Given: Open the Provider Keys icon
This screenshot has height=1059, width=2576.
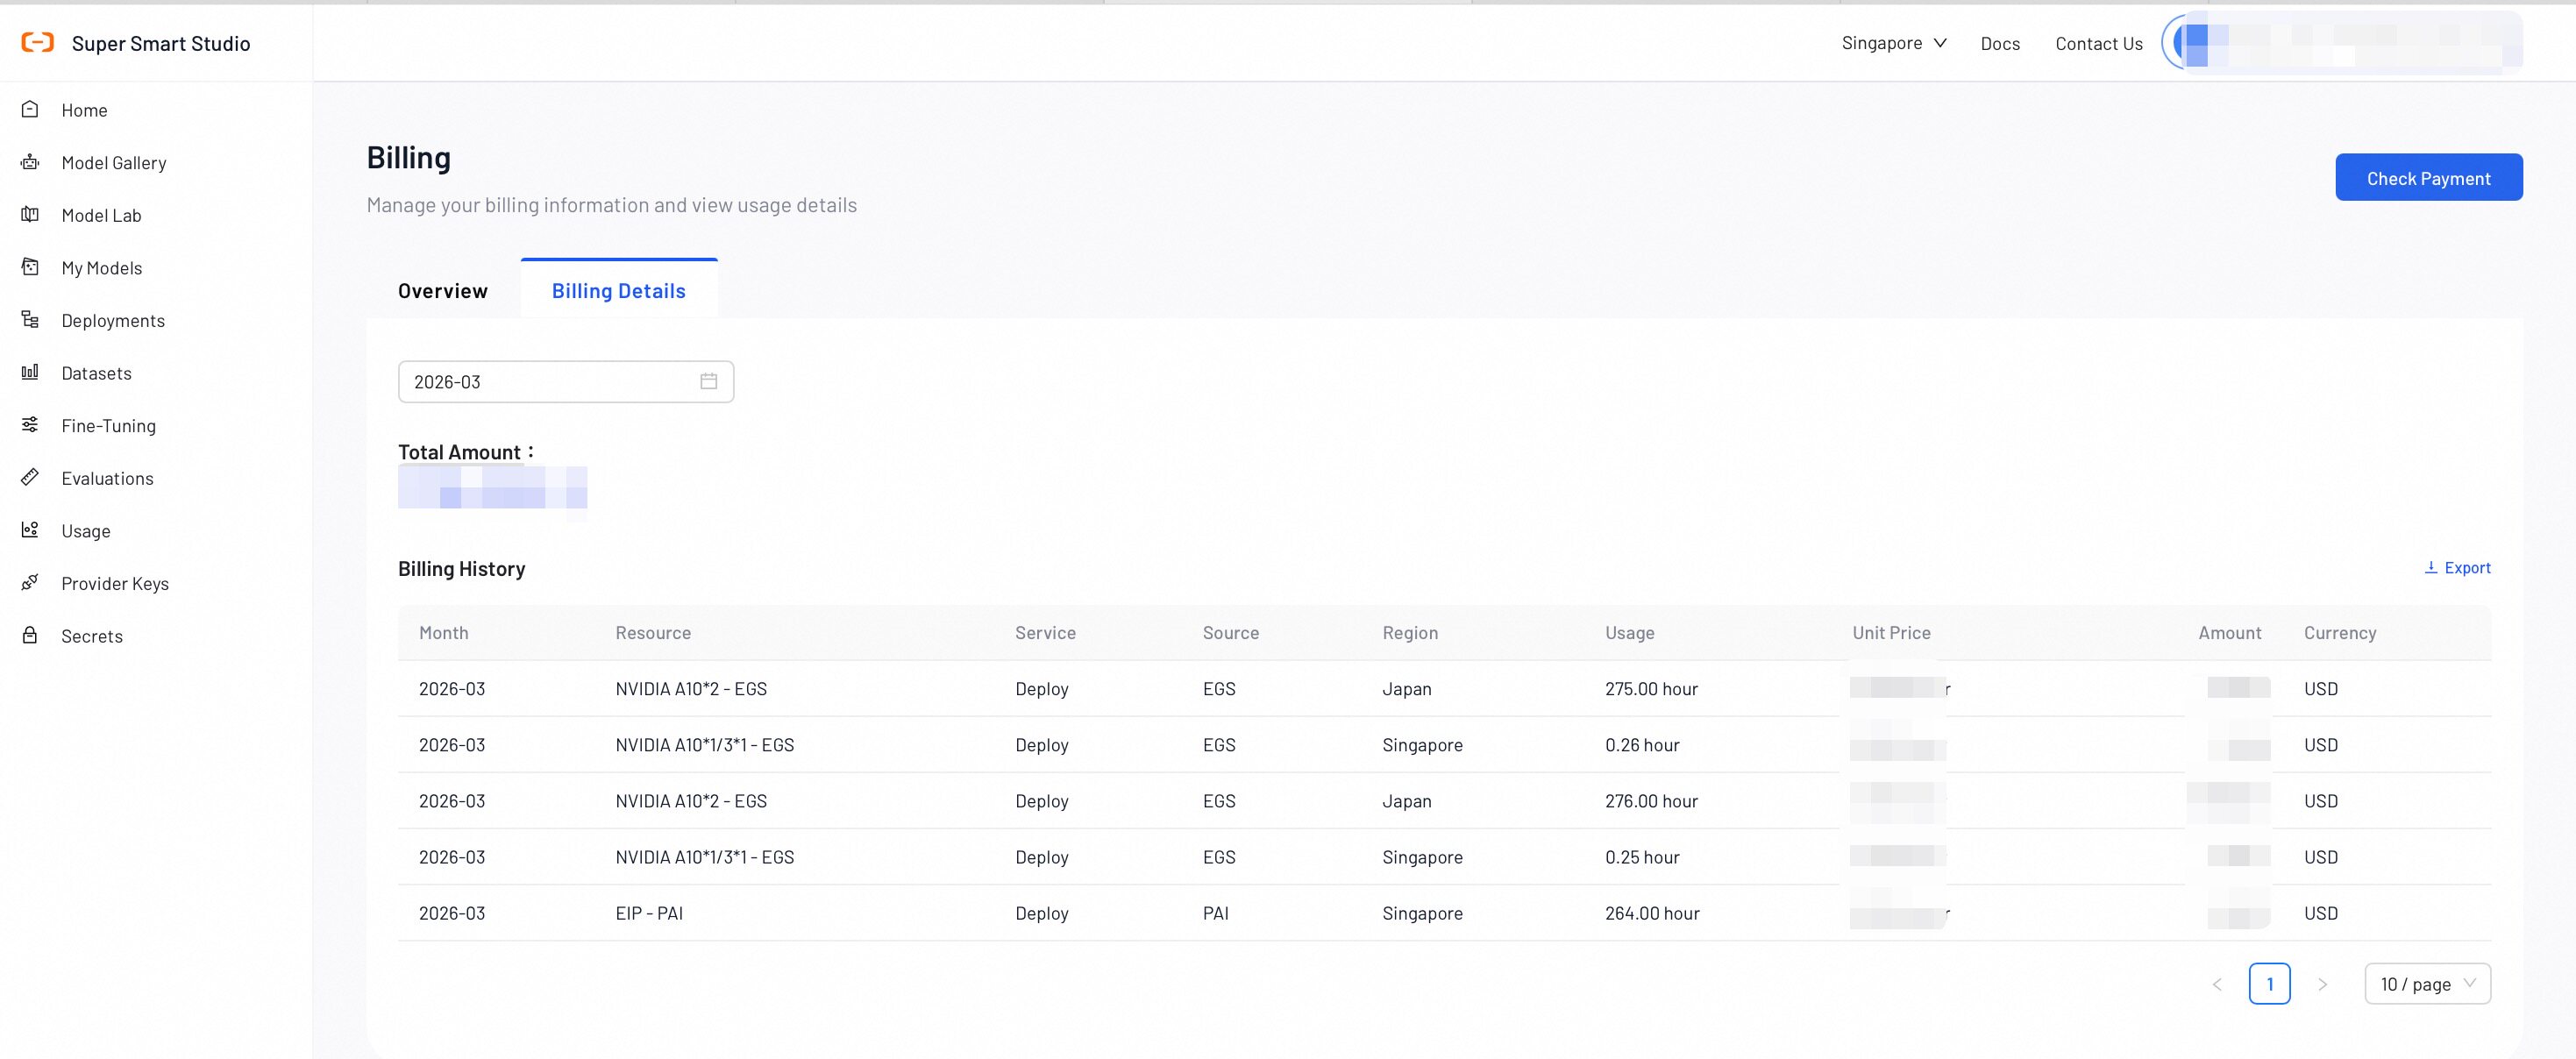Looking at the screenshot, I should click(30, 582).
